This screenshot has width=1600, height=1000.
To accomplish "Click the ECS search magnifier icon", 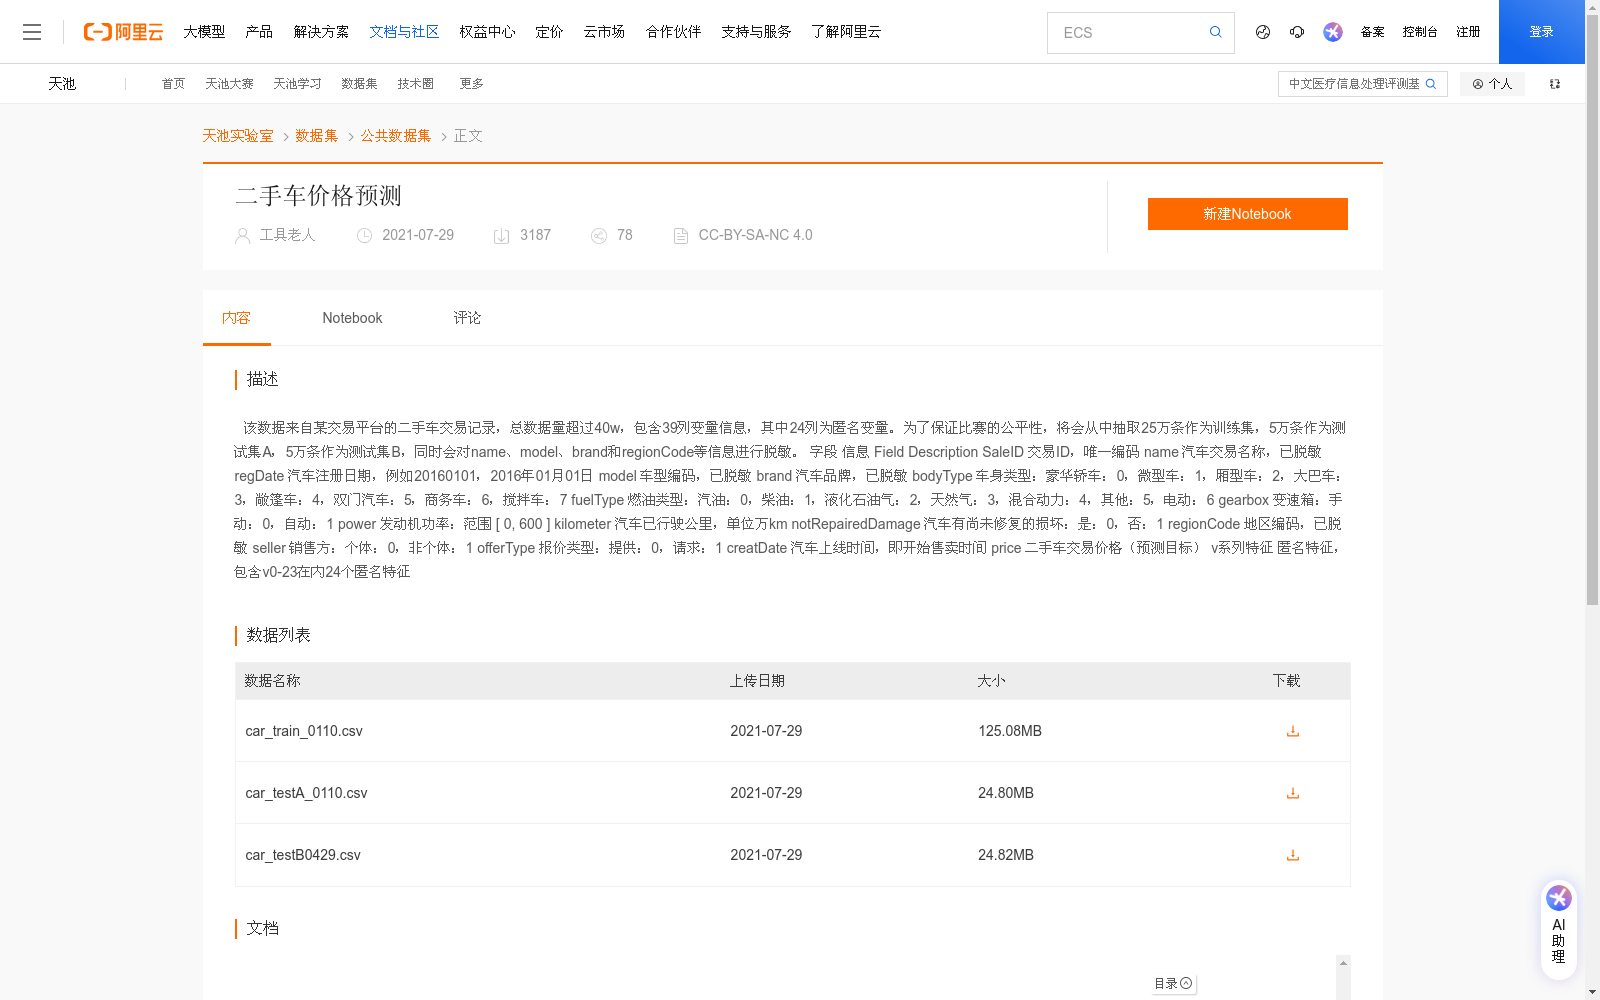I will (x=1216, y=32).
